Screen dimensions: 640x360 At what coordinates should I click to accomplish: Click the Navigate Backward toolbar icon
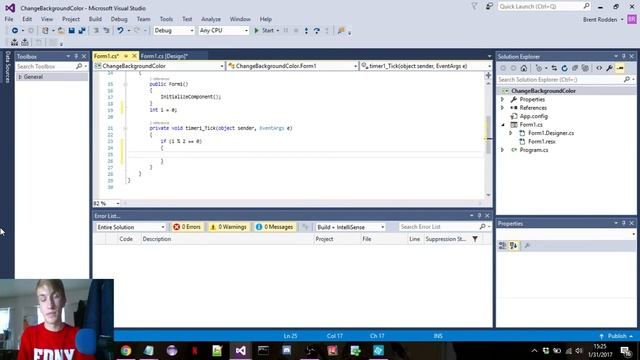15,31
